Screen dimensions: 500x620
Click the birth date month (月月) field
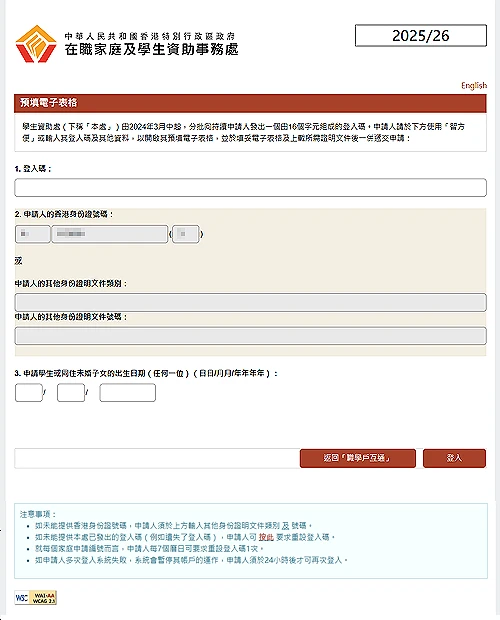coord(71,393)
